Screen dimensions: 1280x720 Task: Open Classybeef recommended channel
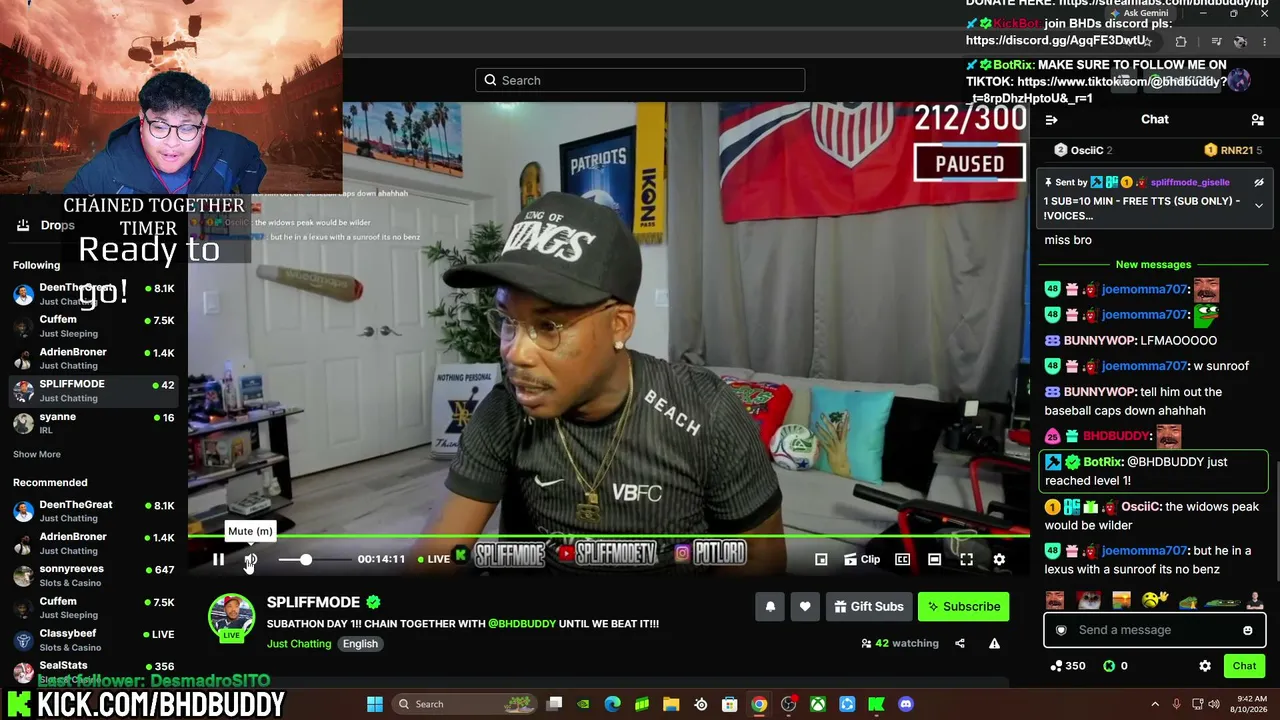point(94,640)
